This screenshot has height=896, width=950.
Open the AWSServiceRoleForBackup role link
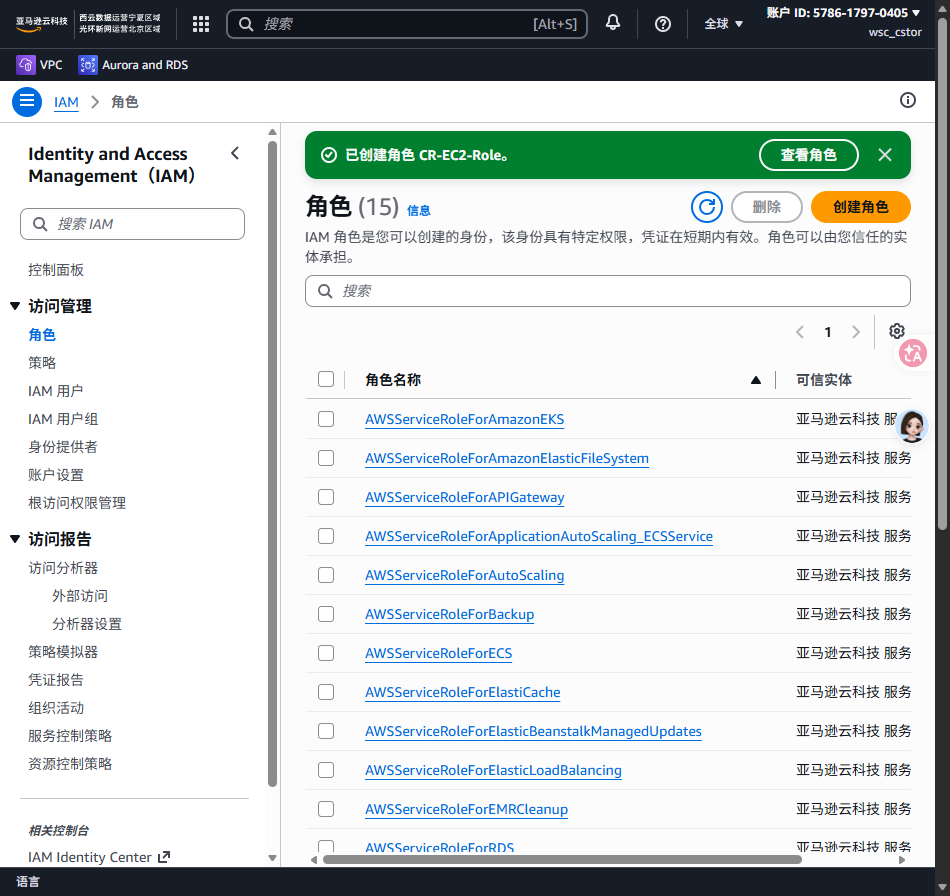click(x=450, y=614)
